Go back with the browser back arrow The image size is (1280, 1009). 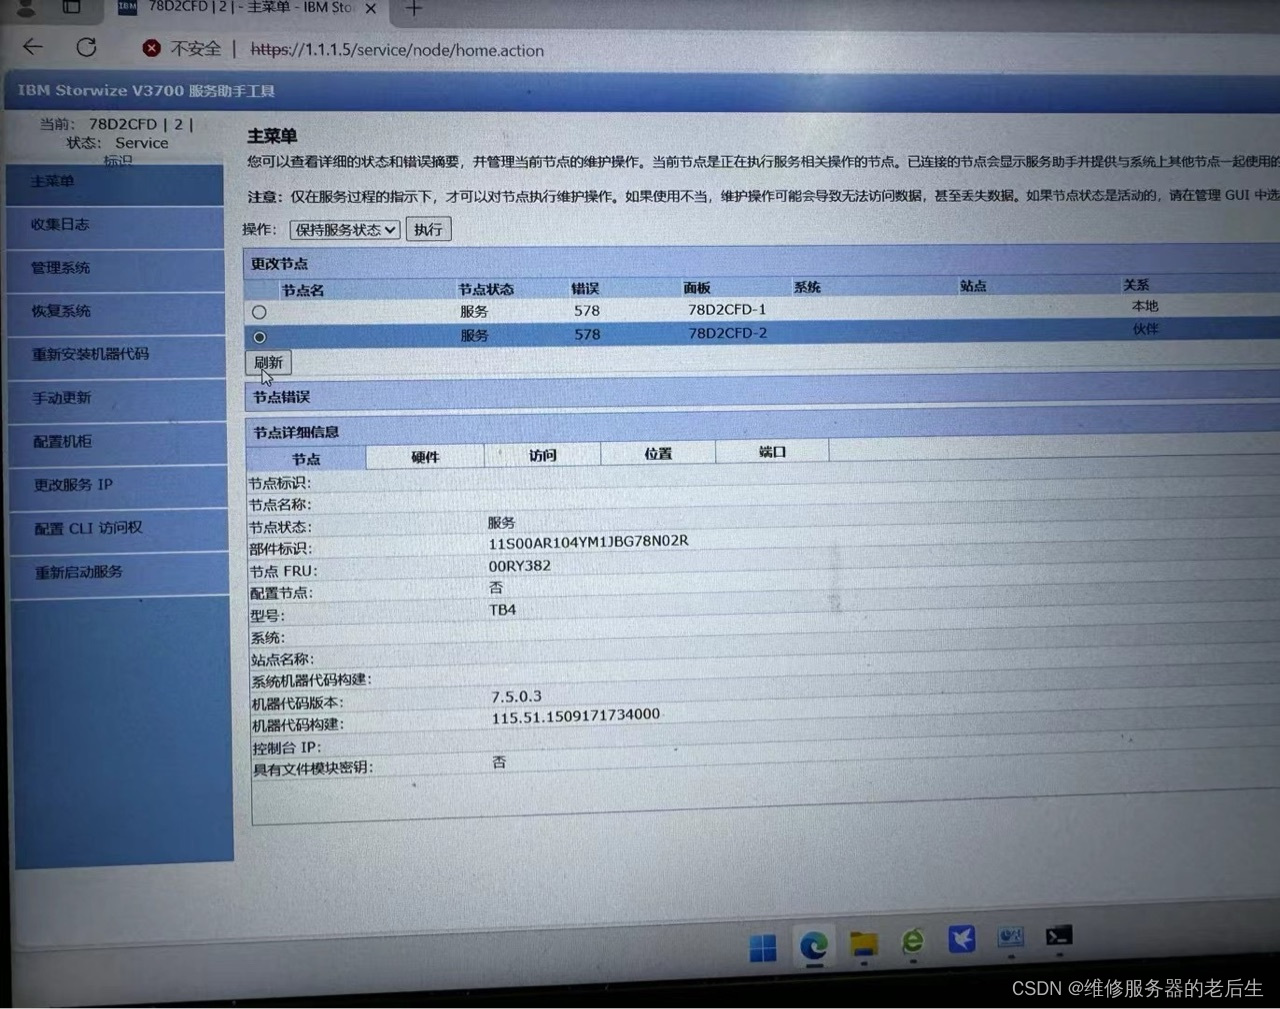point(33,47)
